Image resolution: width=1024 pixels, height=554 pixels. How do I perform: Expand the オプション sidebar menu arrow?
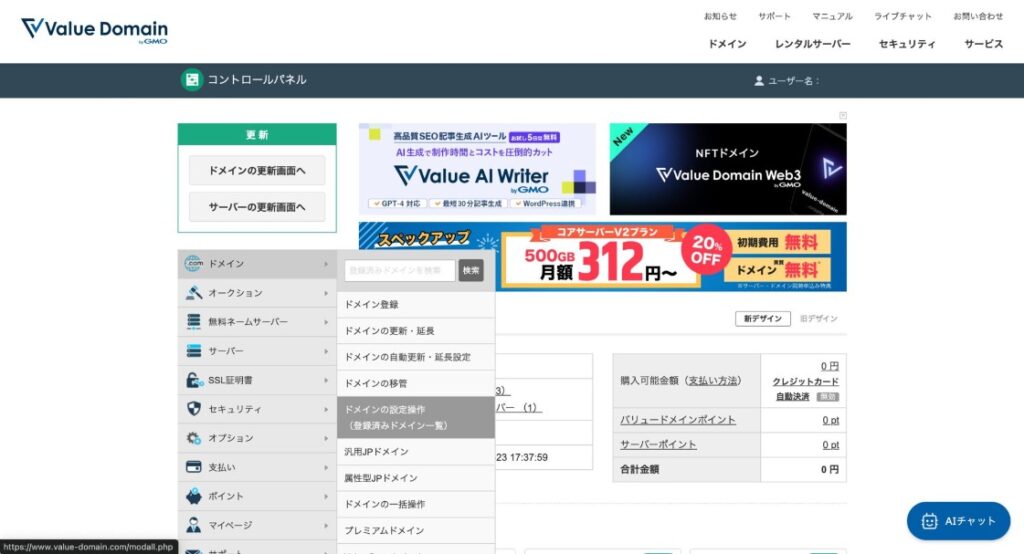[x=326, y=438]
